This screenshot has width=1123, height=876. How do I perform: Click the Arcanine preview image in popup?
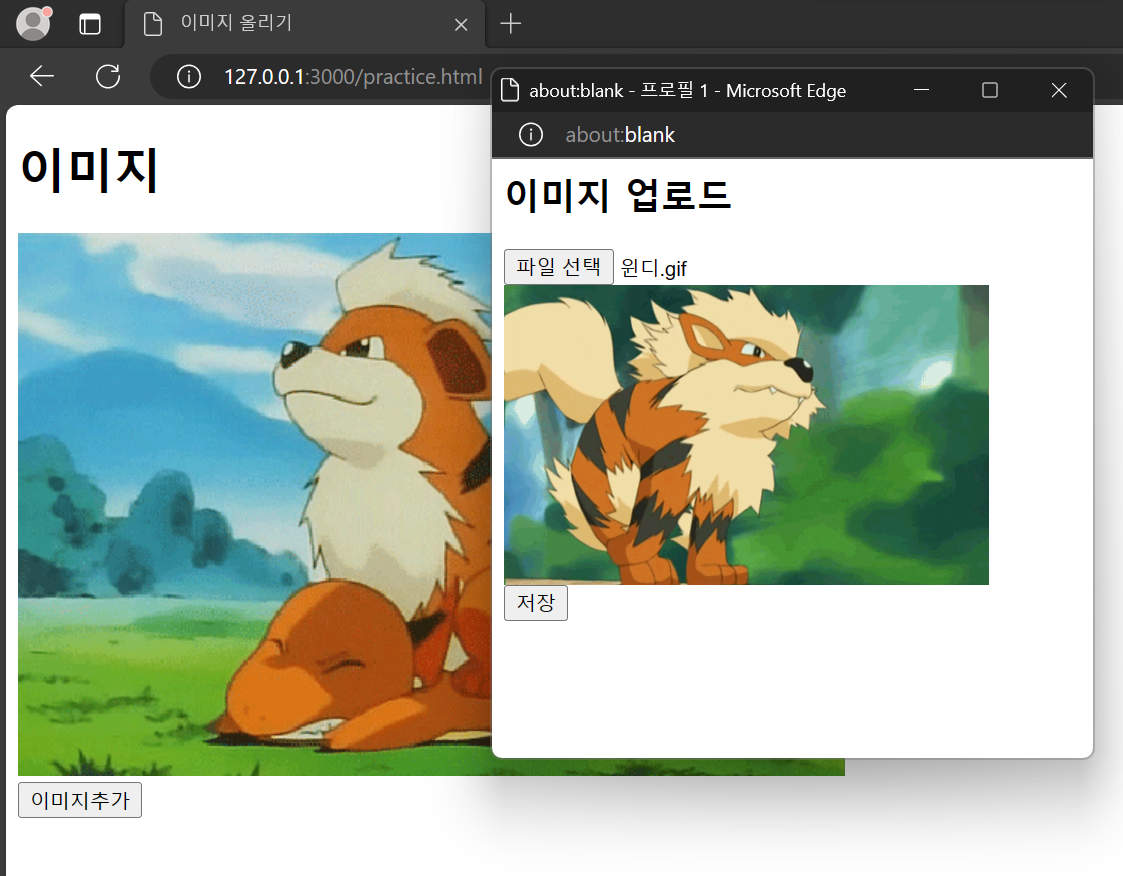746,435
